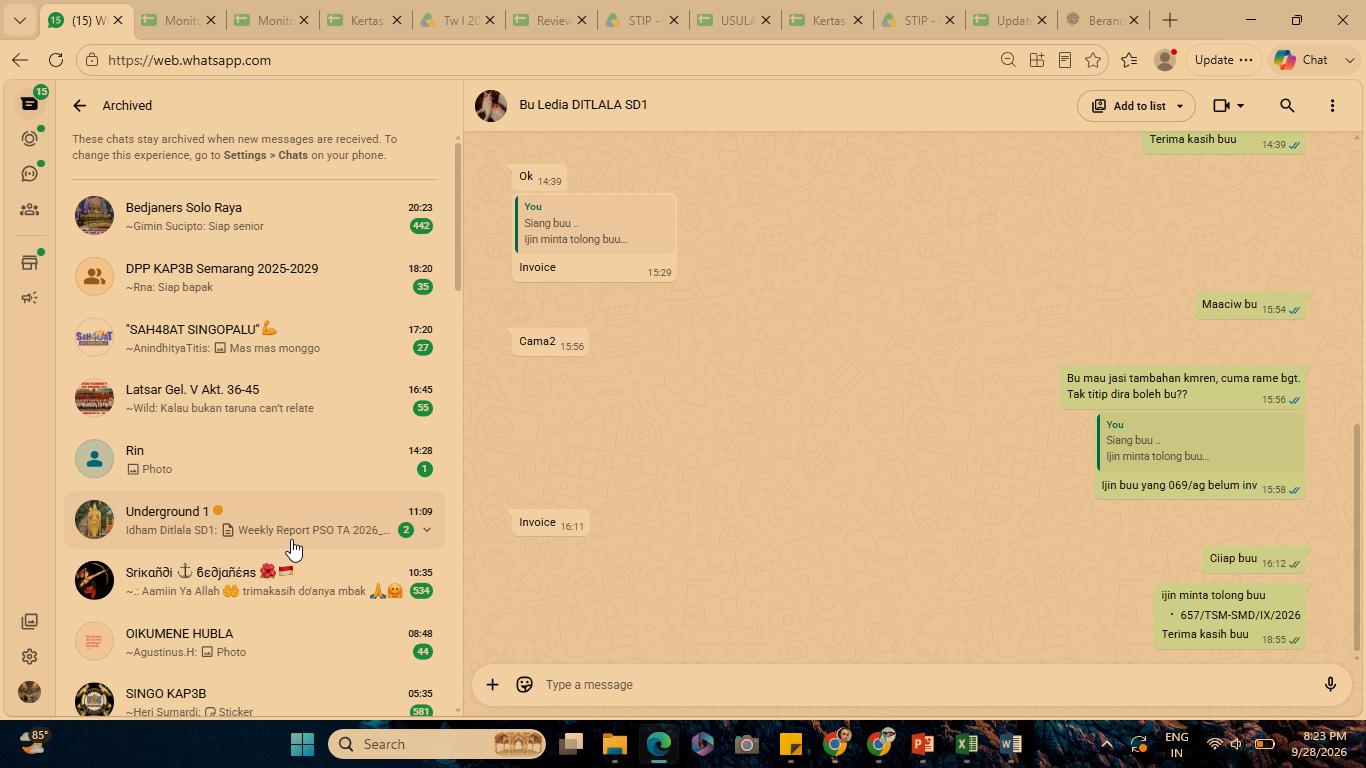Open Channels icon in WhatsApp sidebar
The width and height of the screenshot is (1366, 768).
pos(29,174)
